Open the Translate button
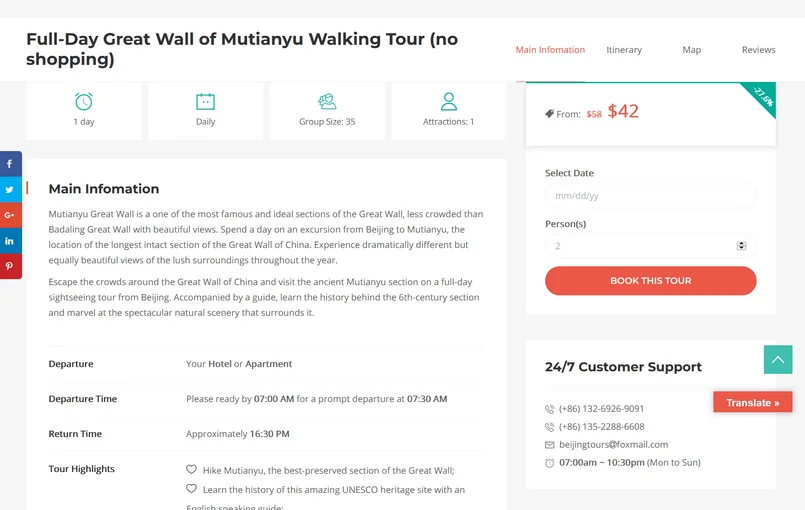 753,403
